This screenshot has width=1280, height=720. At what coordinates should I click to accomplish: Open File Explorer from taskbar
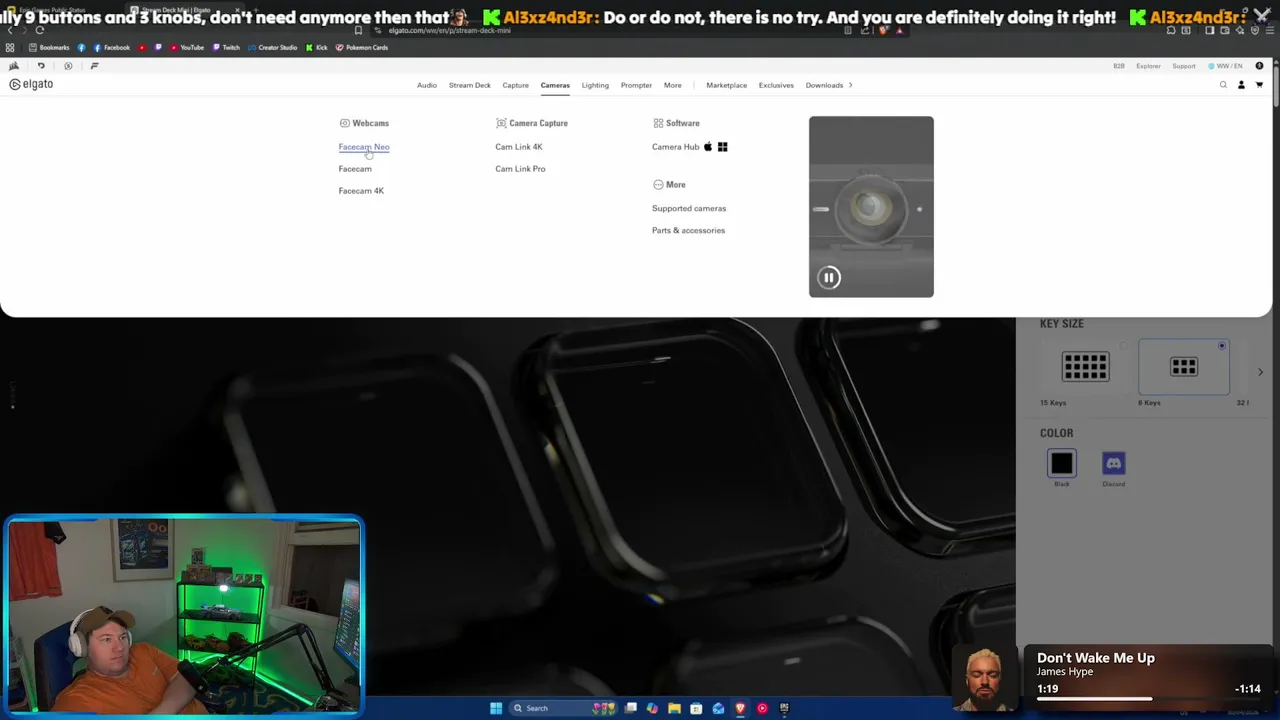[x=674, y=708]
